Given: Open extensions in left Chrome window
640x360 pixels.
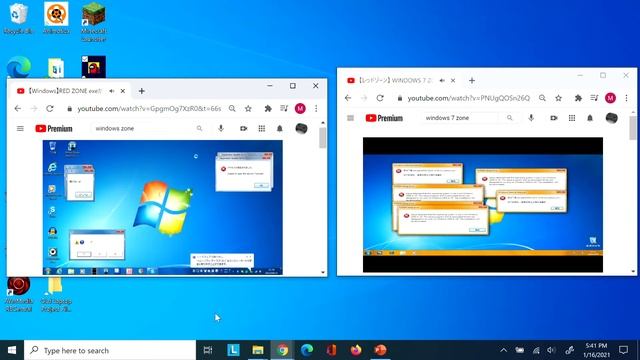Looking at the screenshot, I should [268, 109].
